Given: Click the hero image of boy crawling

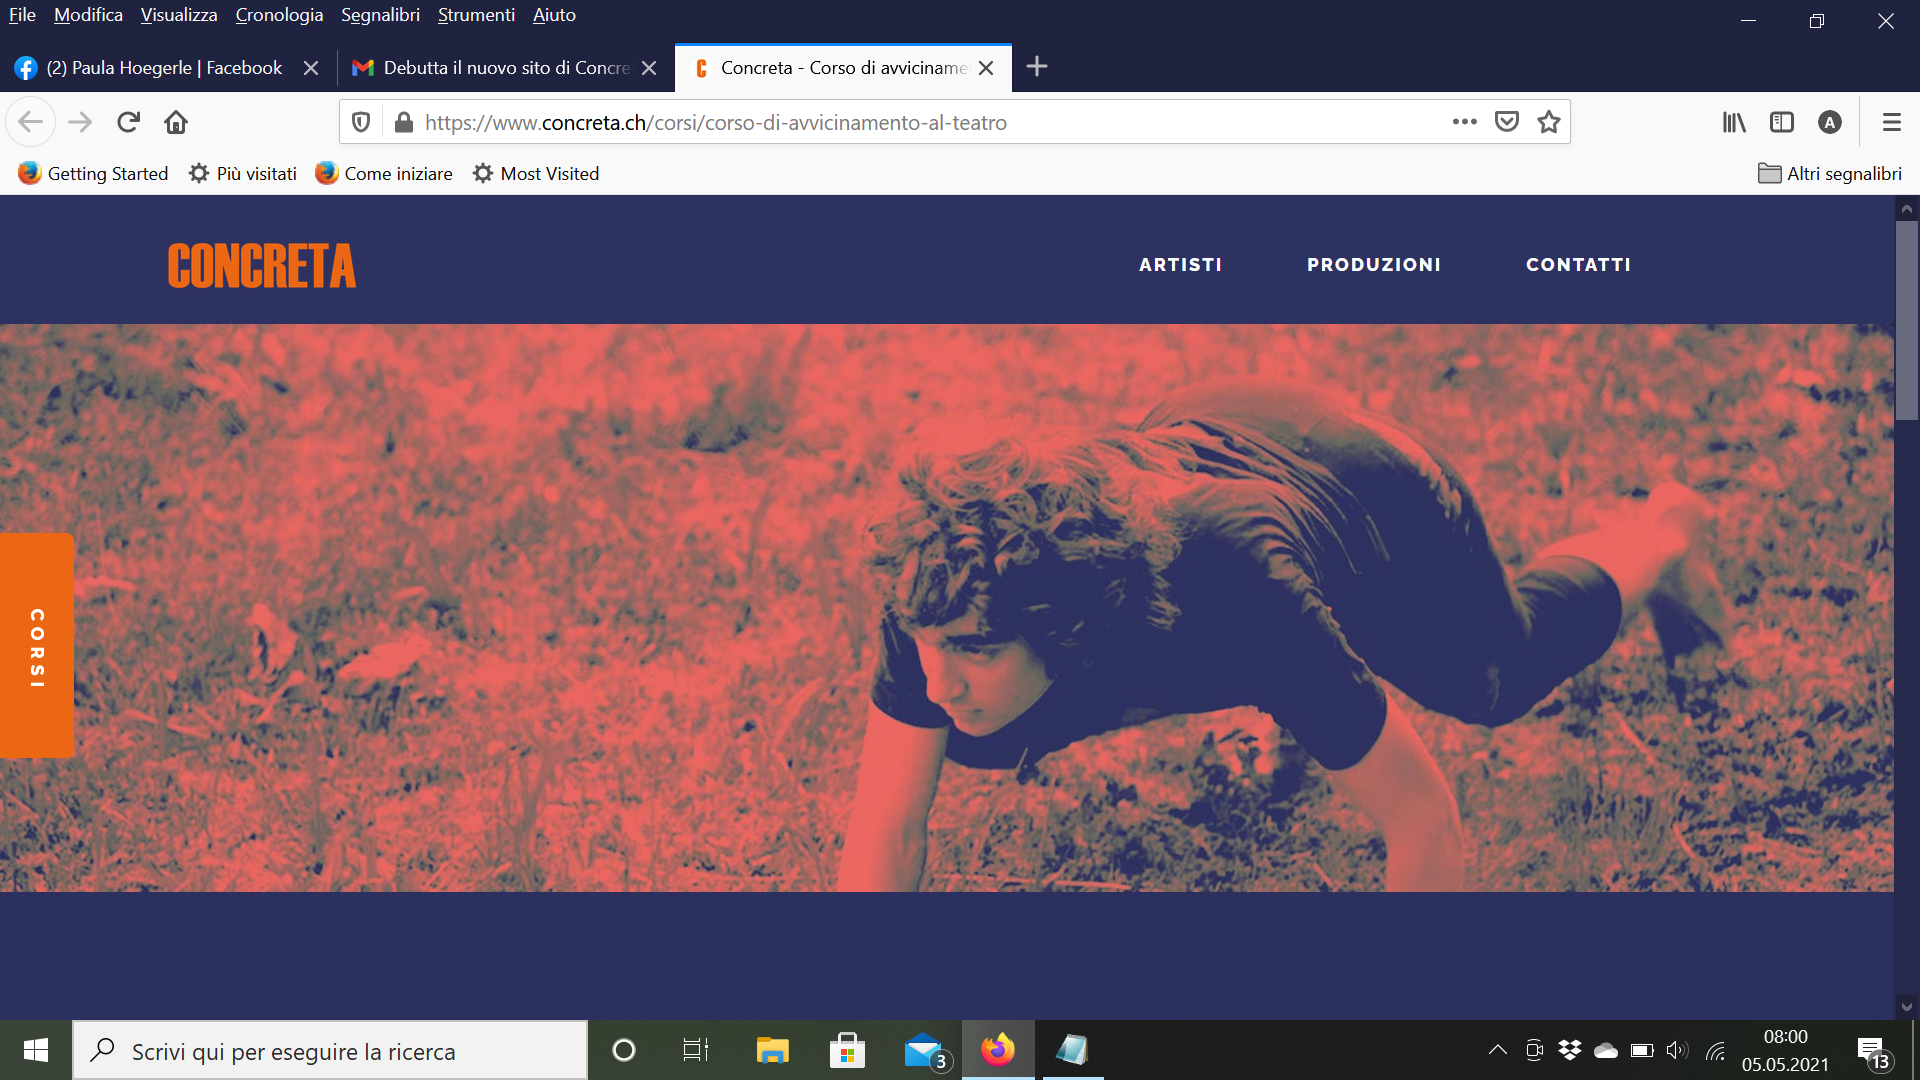Looking at the screenshot, I should coord(947,607).
